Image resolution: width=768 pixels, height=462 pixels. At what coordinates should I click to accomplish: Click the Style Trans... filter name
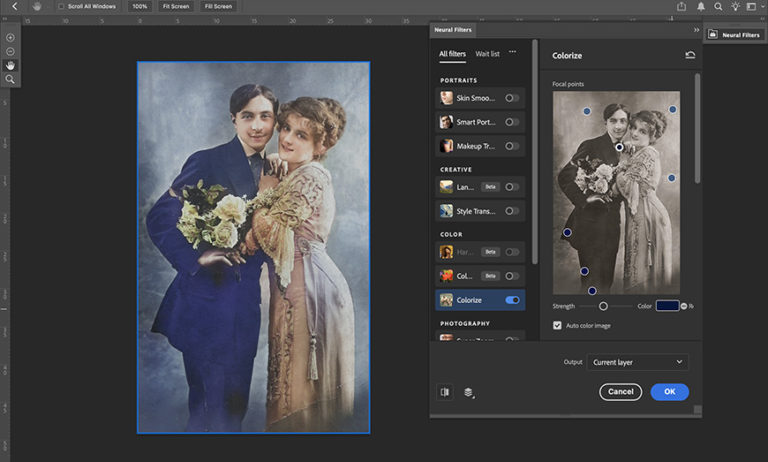476,211
